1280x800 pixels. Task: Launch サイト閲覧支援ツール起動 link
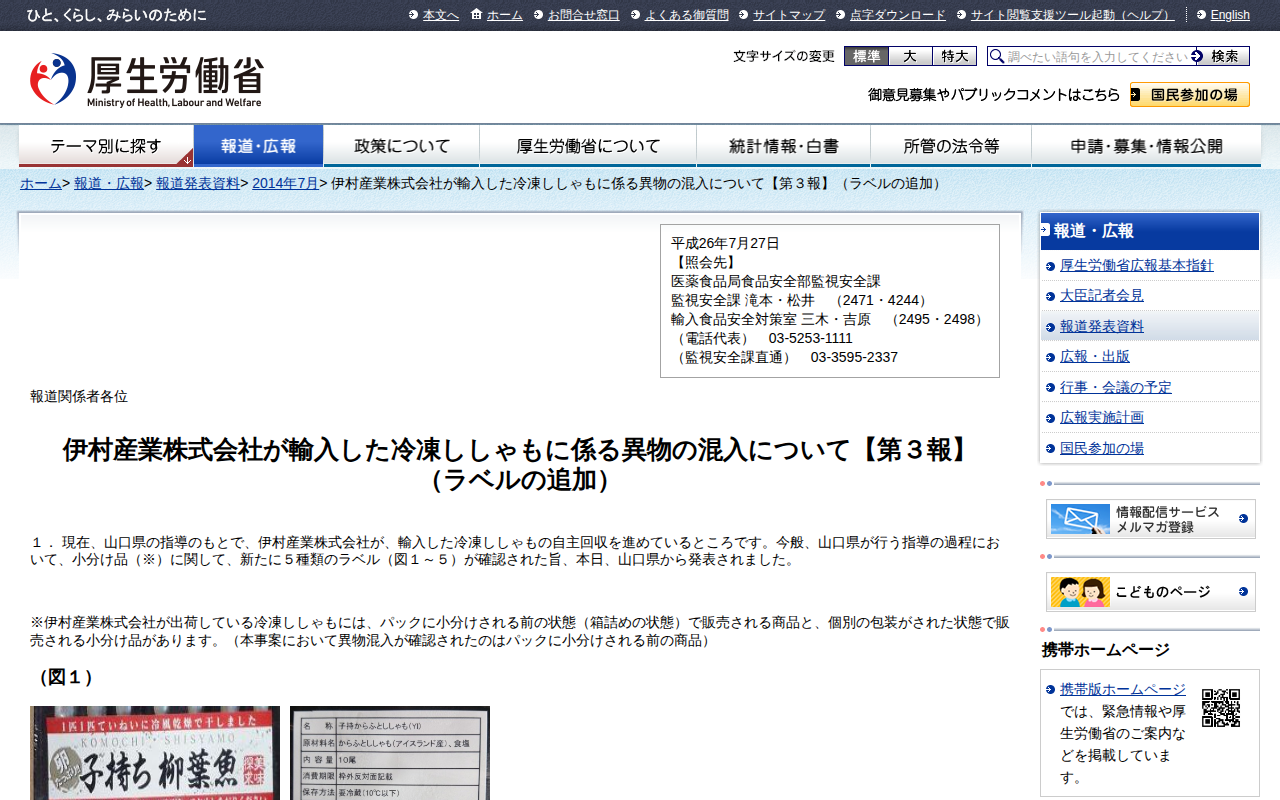click(1073, 15)
